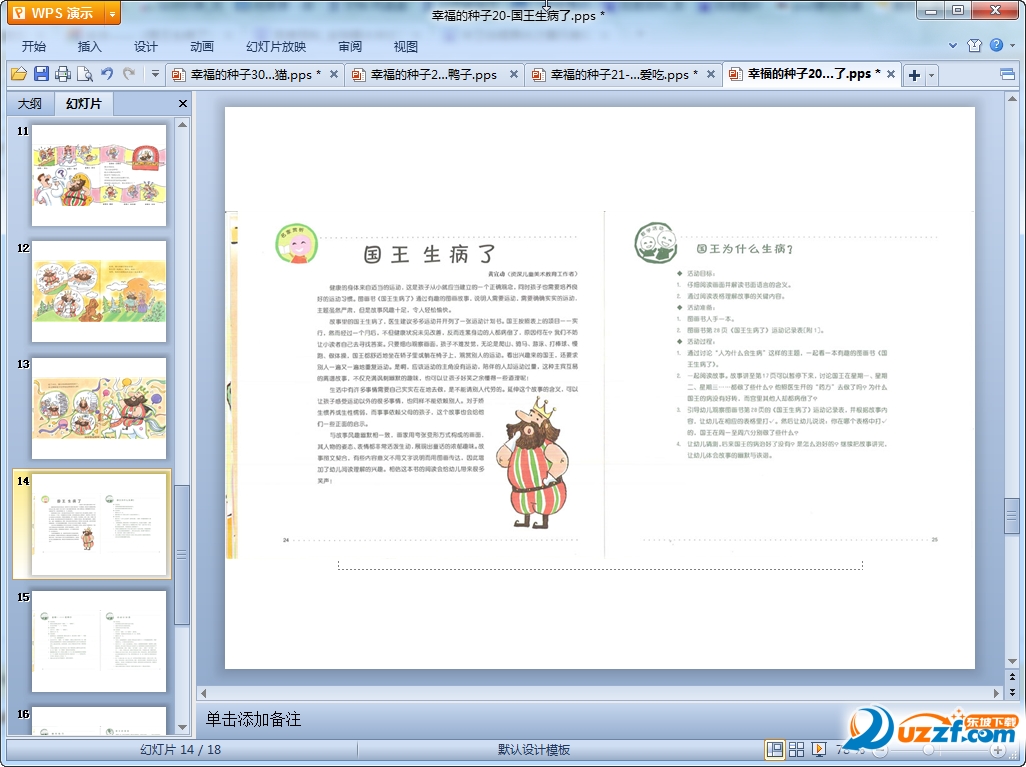The height and width of the screenshot is (767, 1026).
Task: Open the 幻灯片放映 ribbon tab
Action: [276, 46]
